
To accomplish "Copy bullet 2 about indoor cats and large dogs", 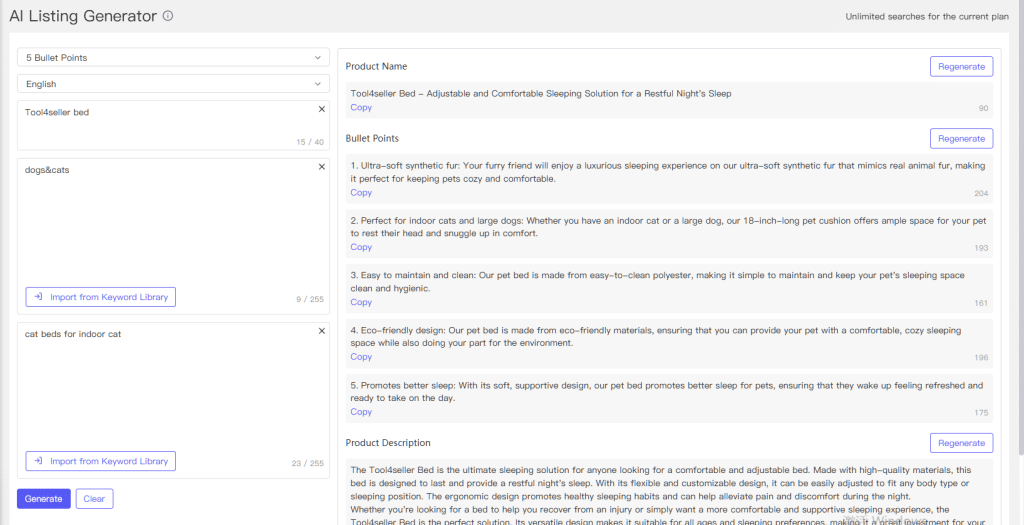I will [361, 247].
